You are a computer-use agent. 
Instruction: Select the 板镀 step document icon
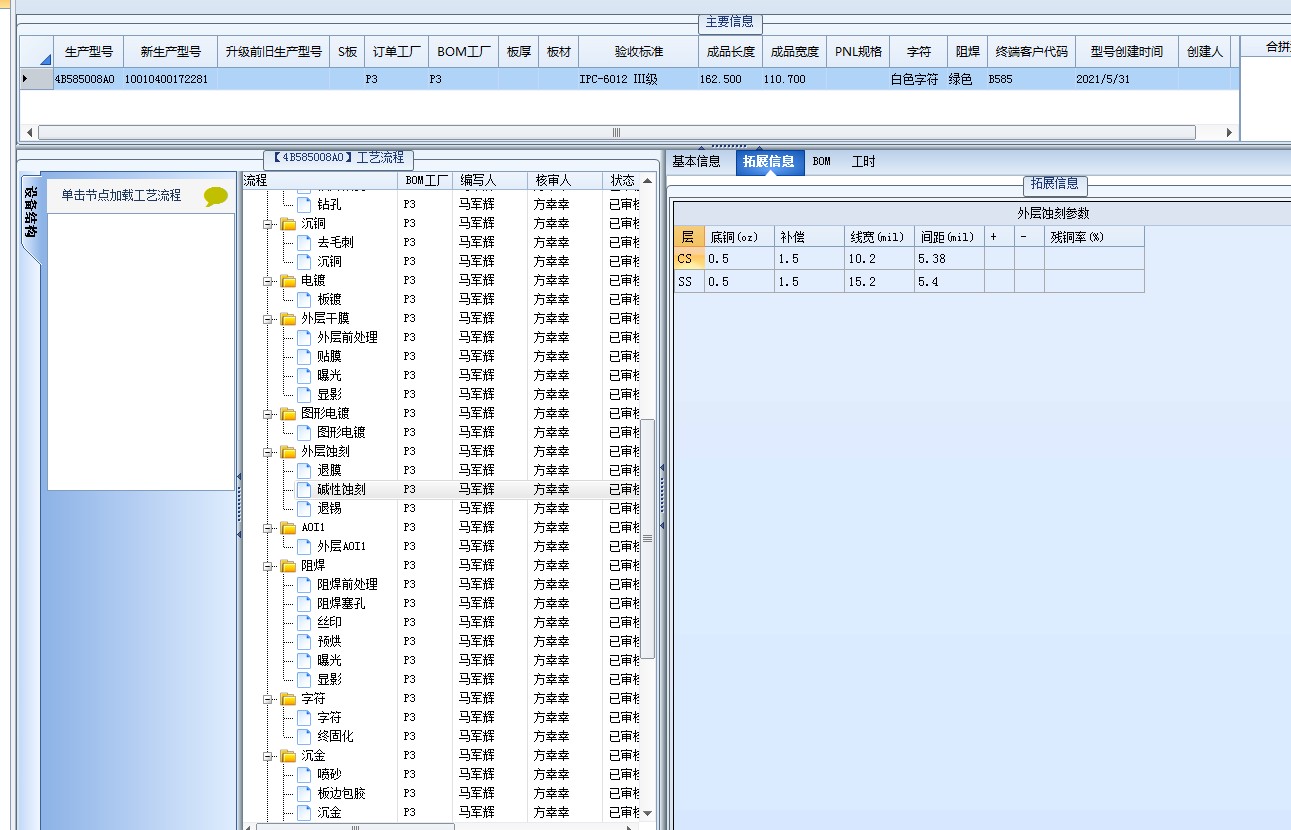coord(304,299)
